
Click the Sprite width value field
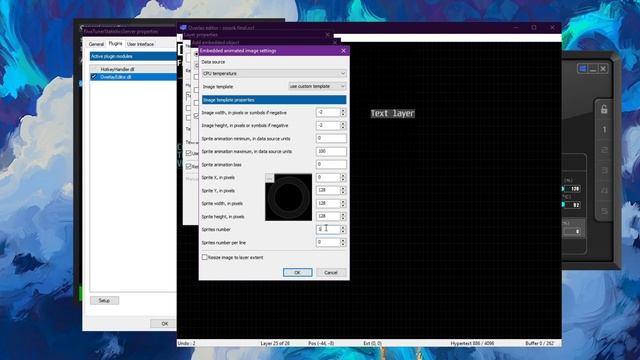pyautogui.click(x=328, y=203)
